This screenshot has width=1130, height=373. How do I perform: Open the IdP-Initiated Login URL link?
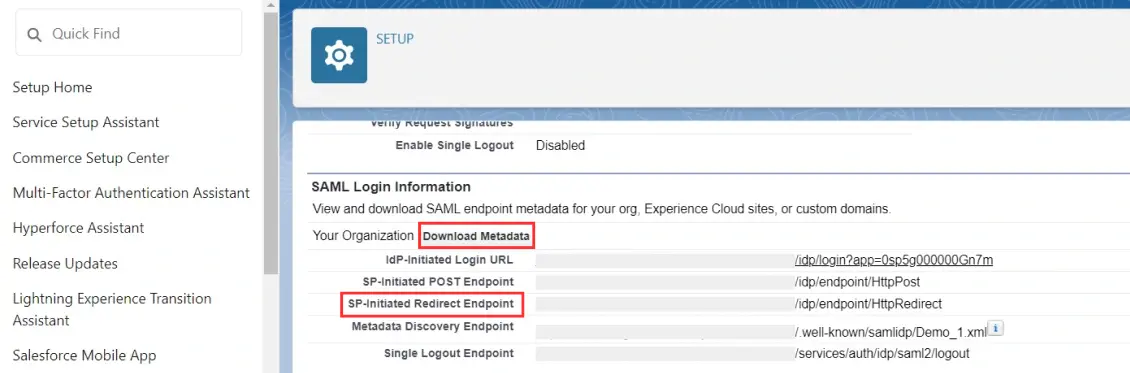click(x=894, y=260)
